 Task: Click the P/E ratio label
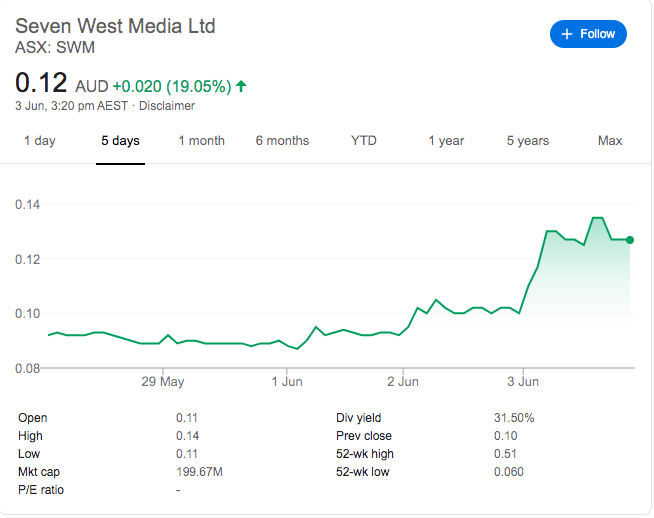41,490
